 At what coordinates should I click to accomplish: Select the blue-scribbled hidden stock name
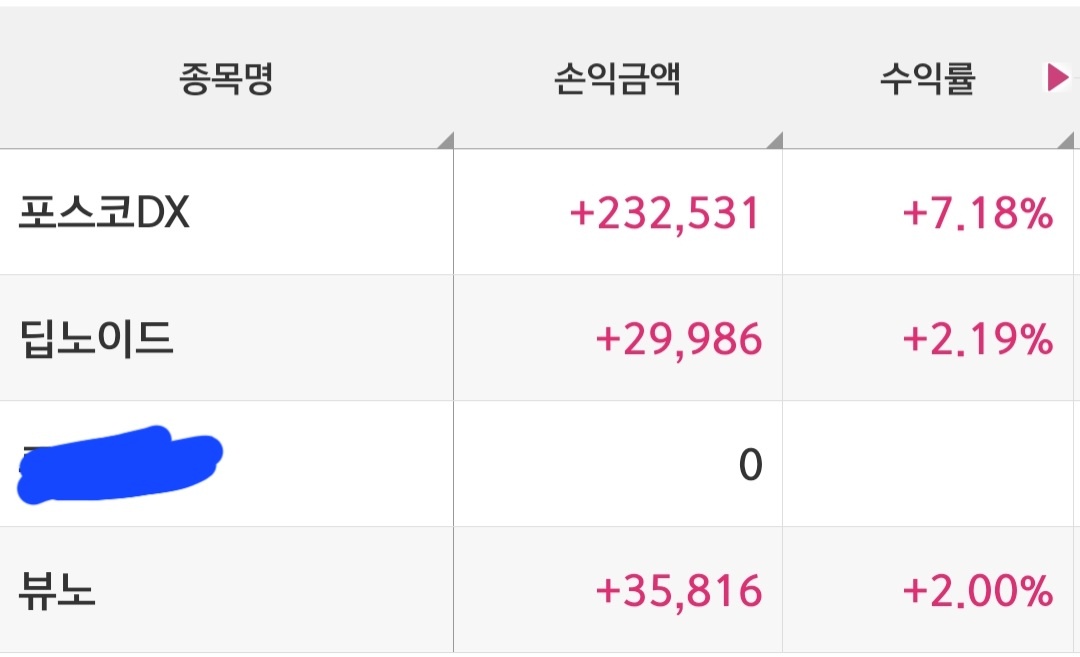(119, 464)
